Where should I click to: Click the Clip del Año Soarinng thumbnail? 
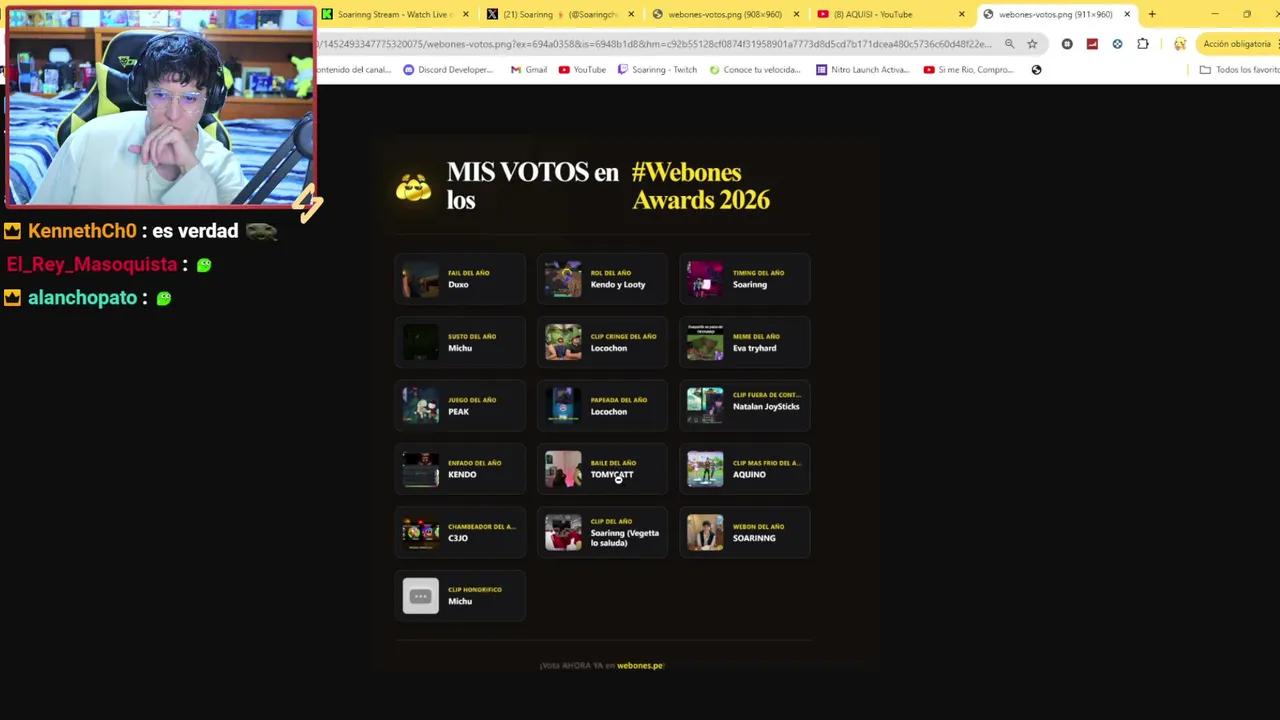tap(563, 532)
